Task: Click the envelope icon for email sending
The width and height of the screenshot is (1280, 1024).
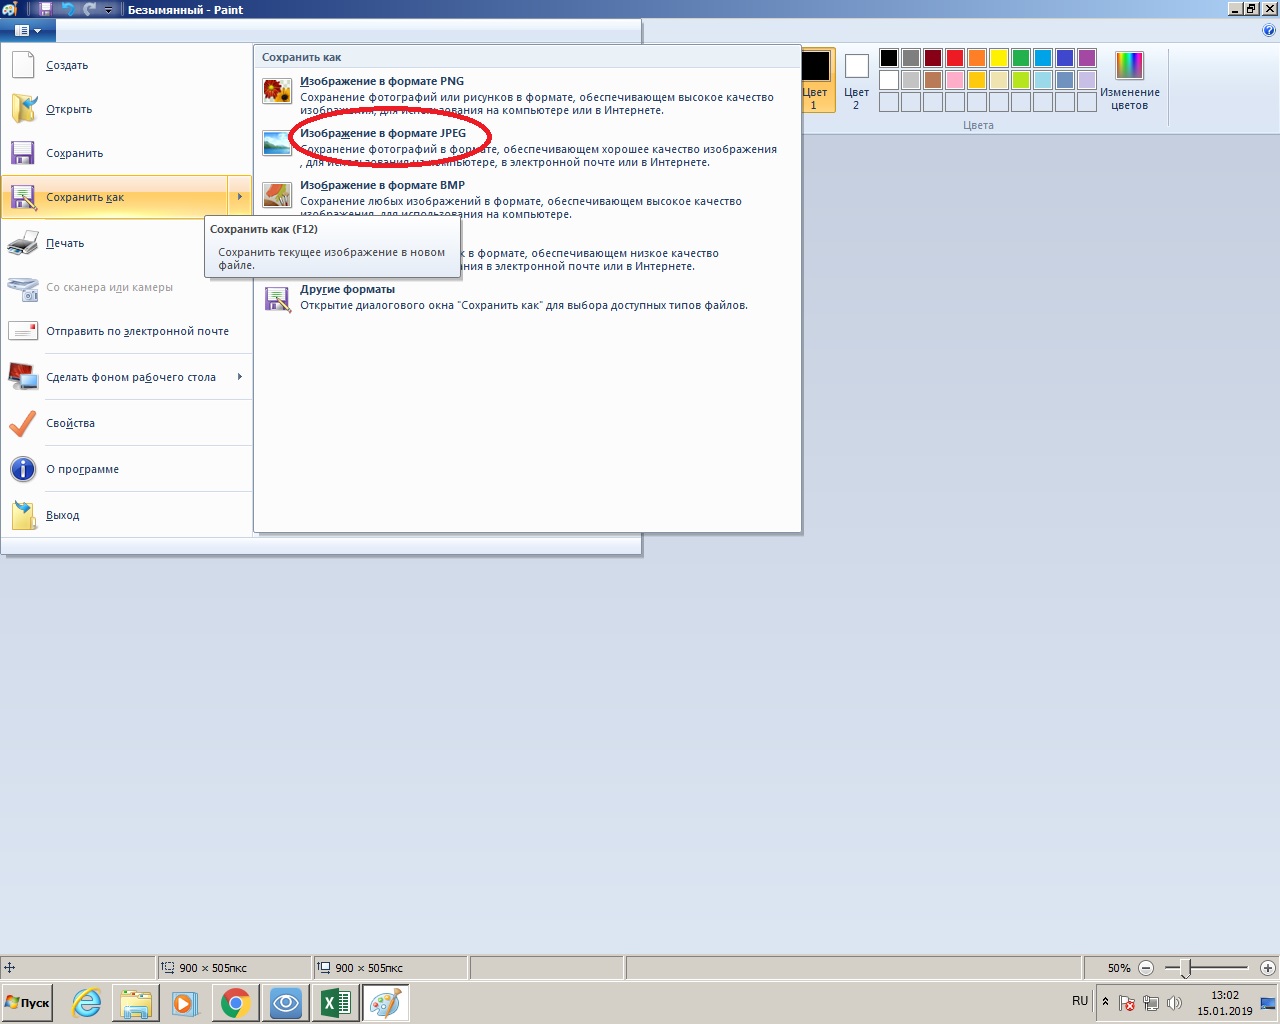Action: (23, 331)
